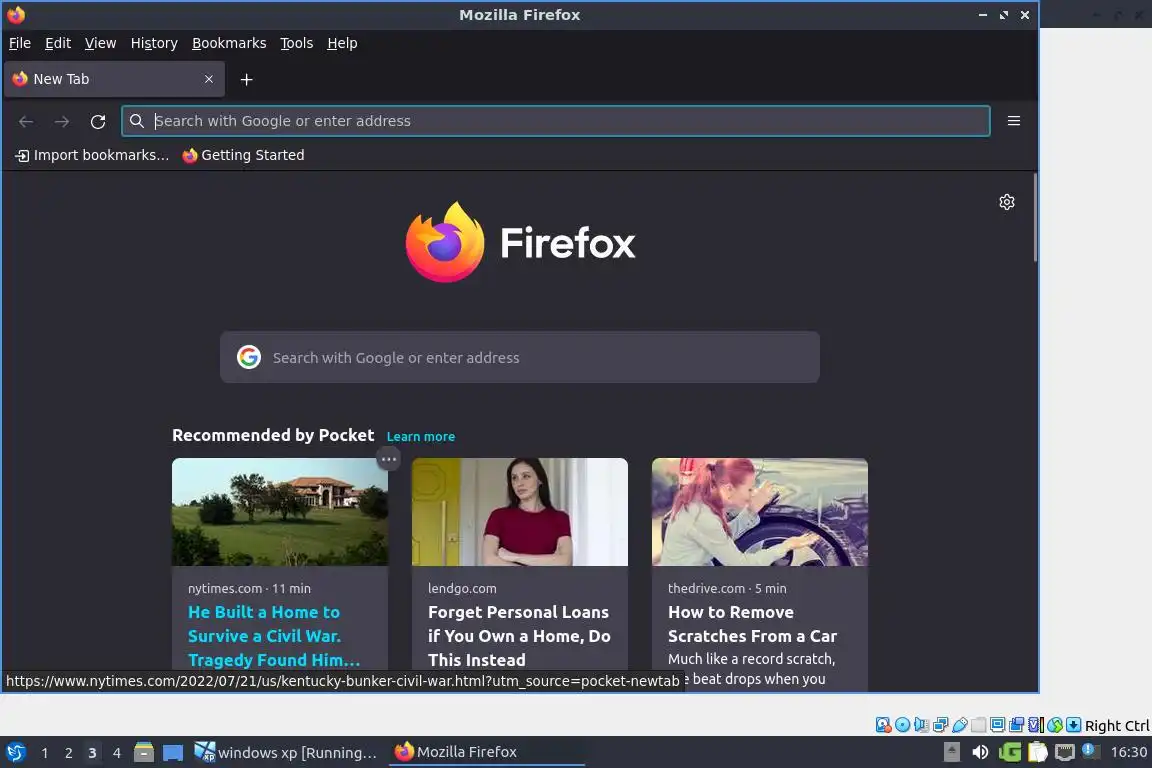
Task: Open the file manager icon in the taskbar
Action: [x=144, y=753]
